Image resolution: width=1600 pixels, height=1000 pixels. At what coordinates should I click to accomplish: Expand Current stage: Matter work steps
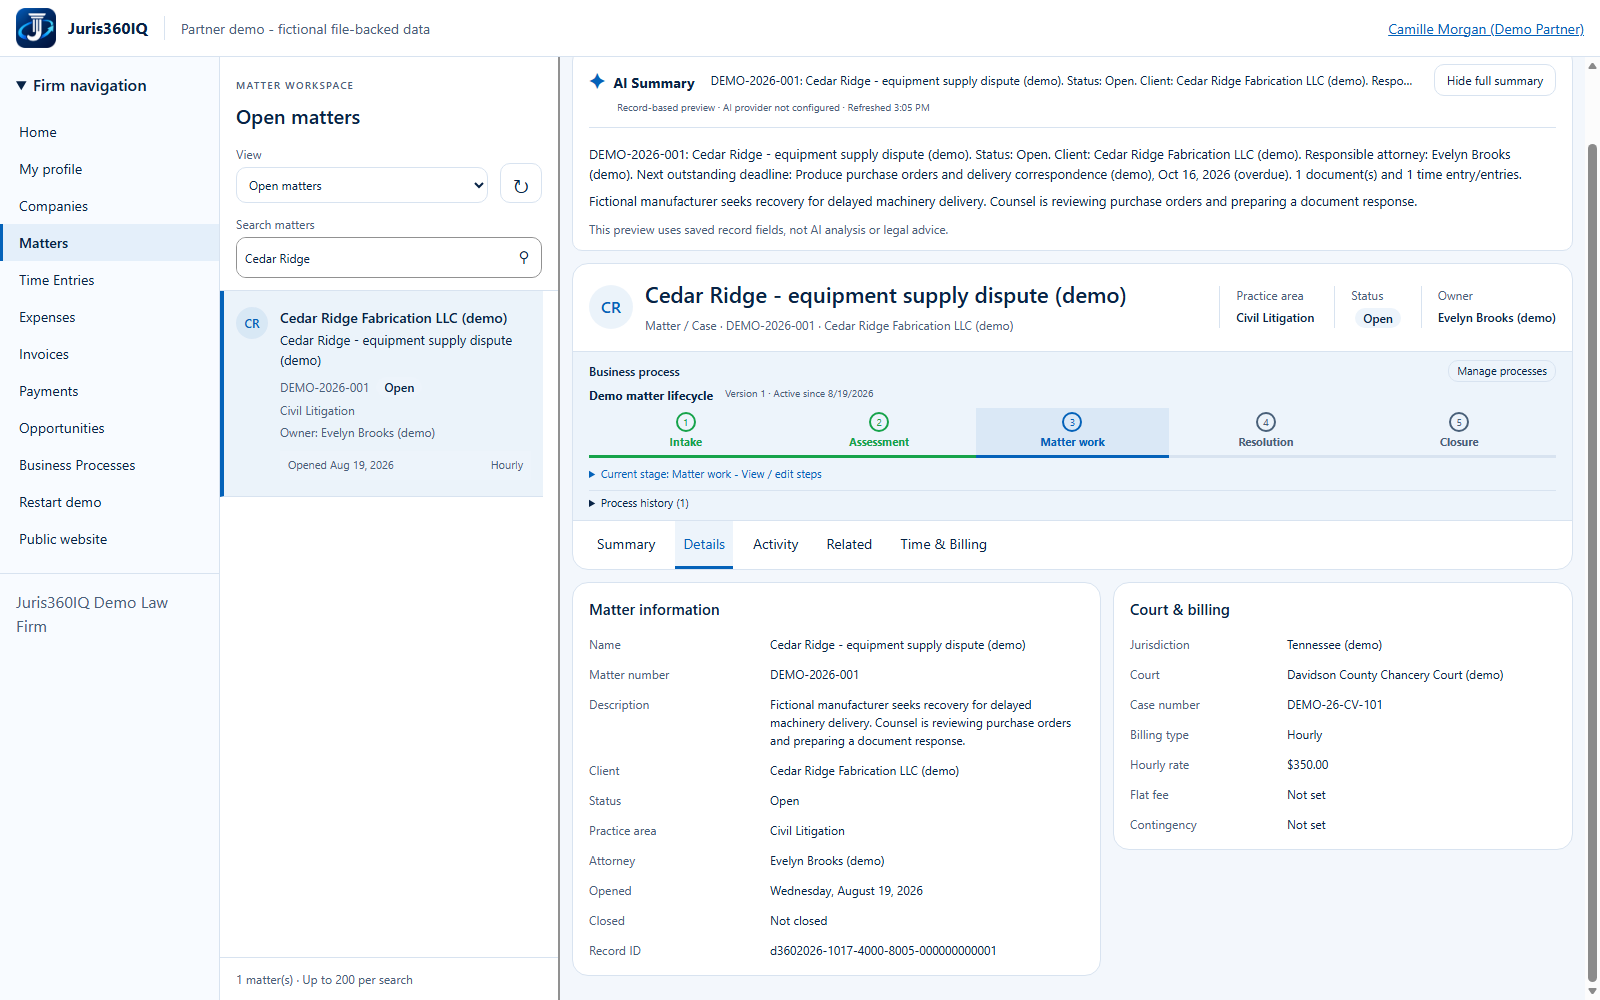point(705,474)
